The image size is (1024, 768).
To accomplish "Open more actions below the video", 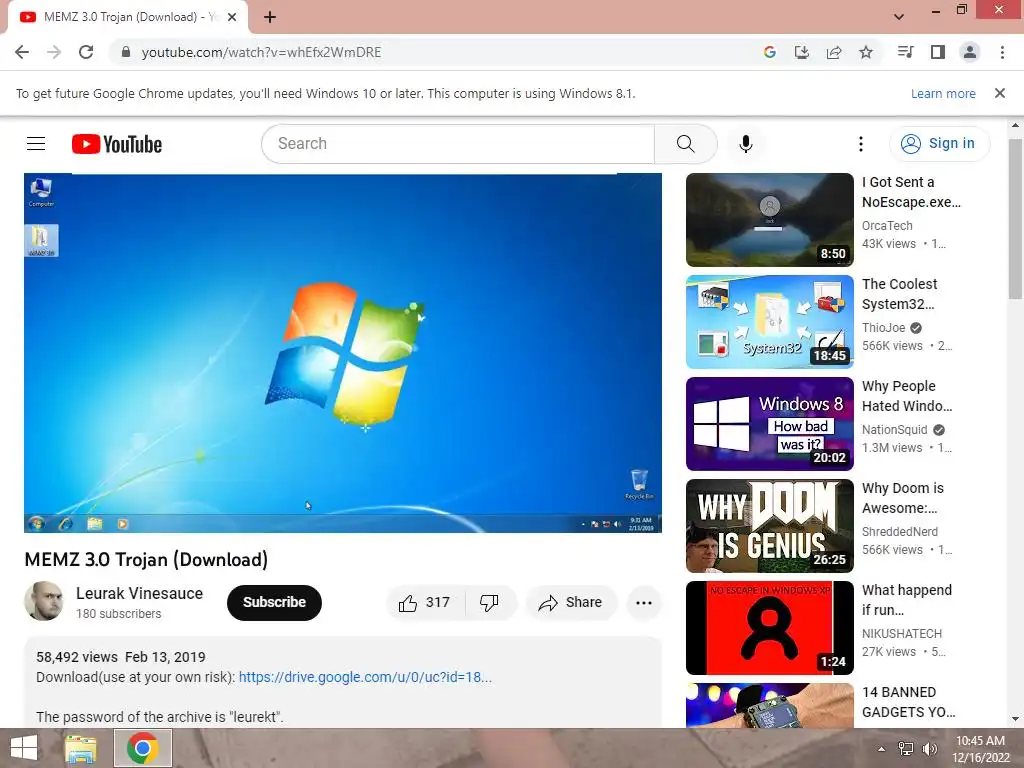I will (x=644, y=602).
